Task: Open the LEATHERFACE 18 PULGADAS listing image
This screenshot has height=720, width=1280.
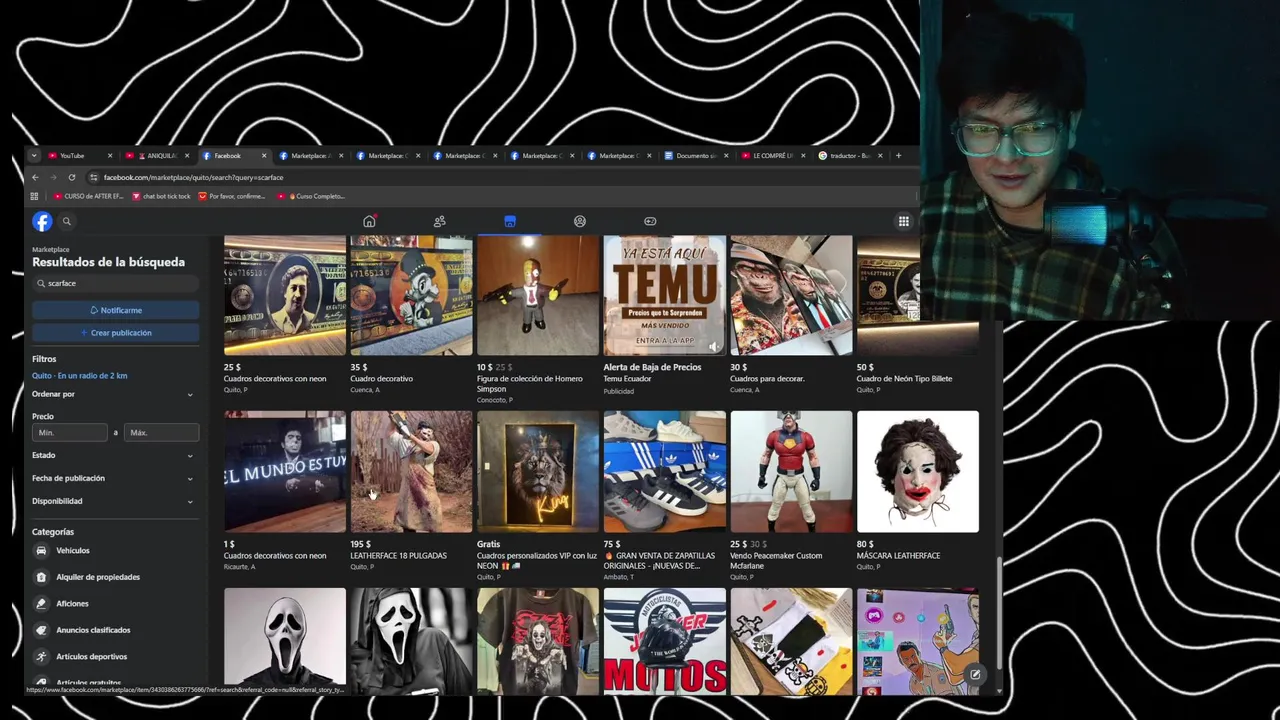Action: coord(411,471)
